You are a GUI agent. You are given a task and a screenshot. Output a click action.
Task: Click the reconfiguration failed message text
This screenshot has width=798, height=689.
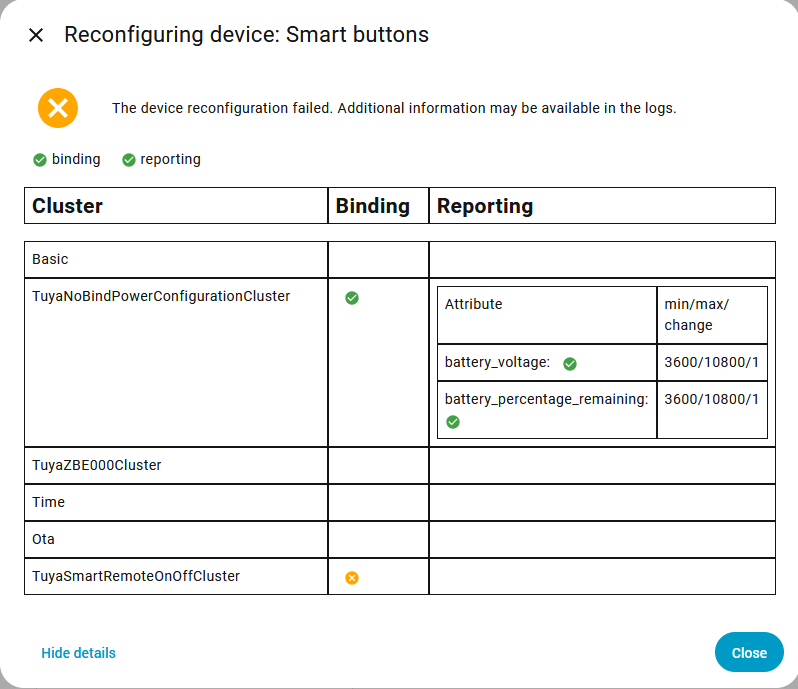pyautogui.click(x=394, y=108)
